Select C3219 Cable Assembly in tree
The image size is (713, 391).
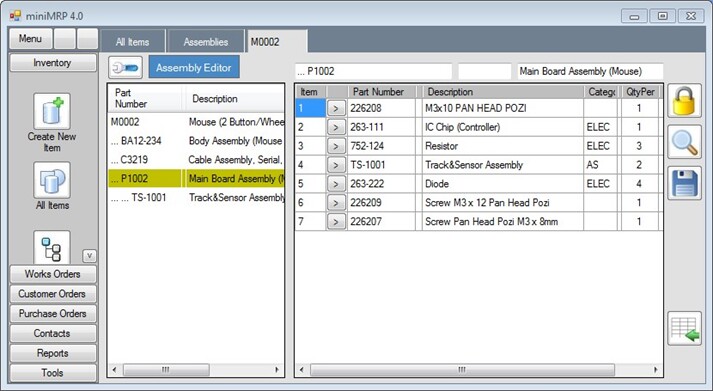196,160
